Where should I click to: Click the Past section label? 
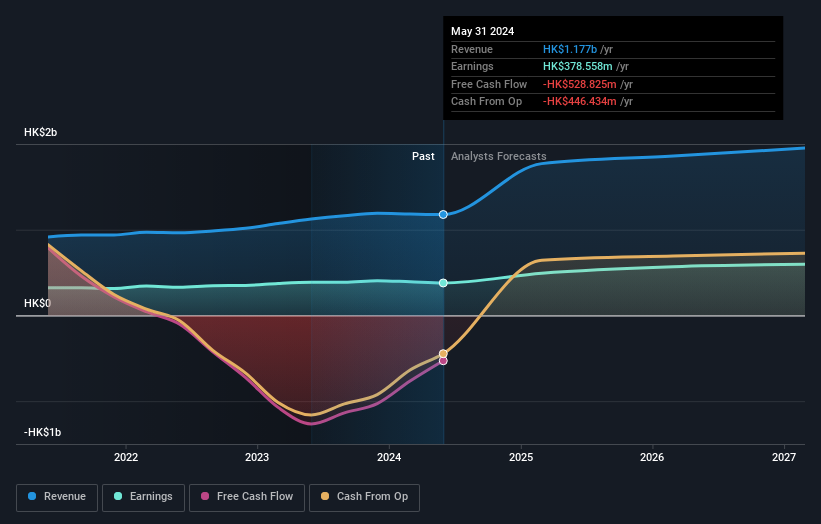[x=423, y=157]
